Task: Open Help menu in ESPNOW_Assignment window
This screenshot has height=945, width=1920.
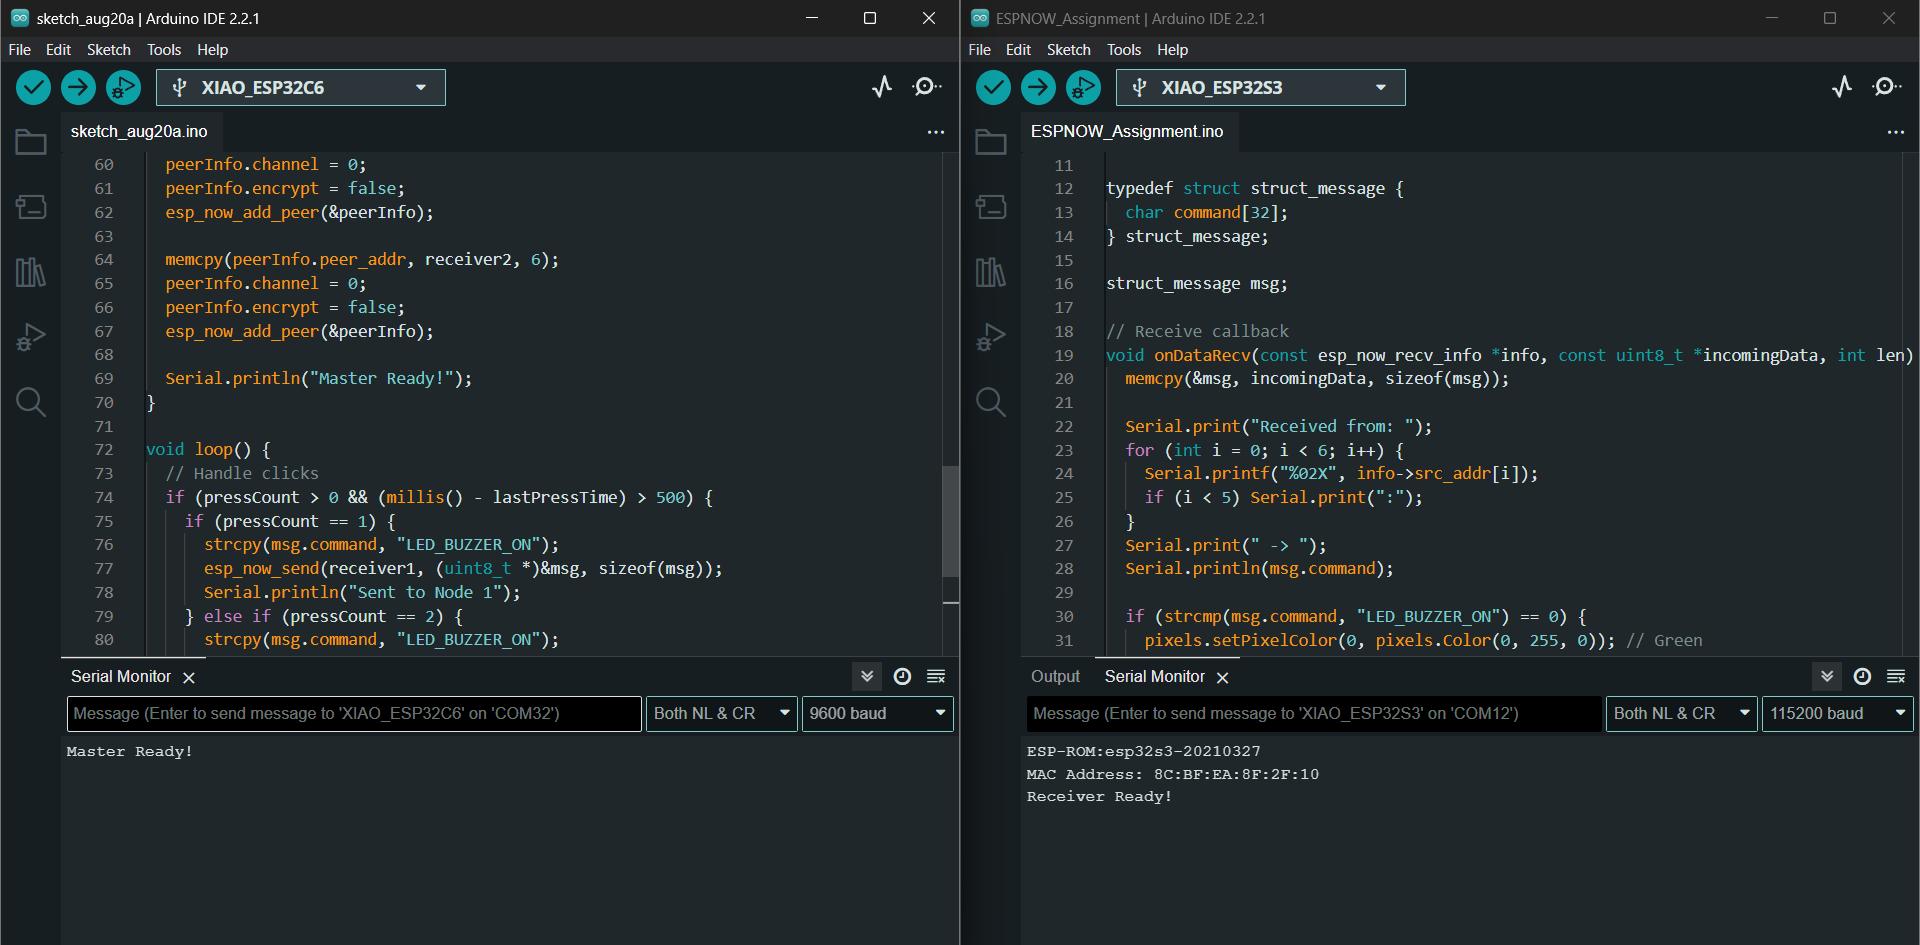Action: pyautogui.click(x=1173, y=50)
